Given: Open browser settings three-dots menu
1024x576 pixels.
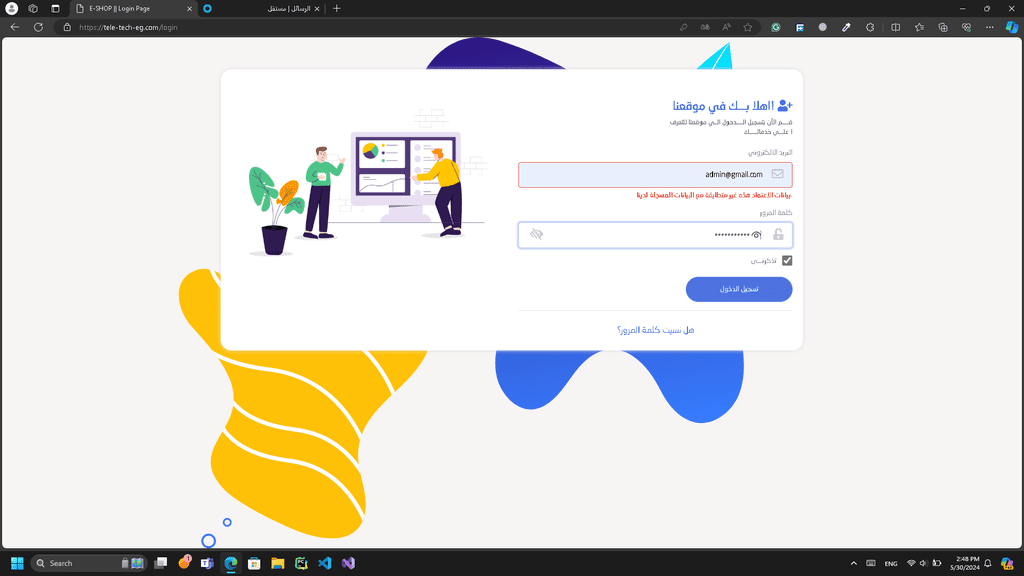Looking at the screenshot, I should pos(989,27).
